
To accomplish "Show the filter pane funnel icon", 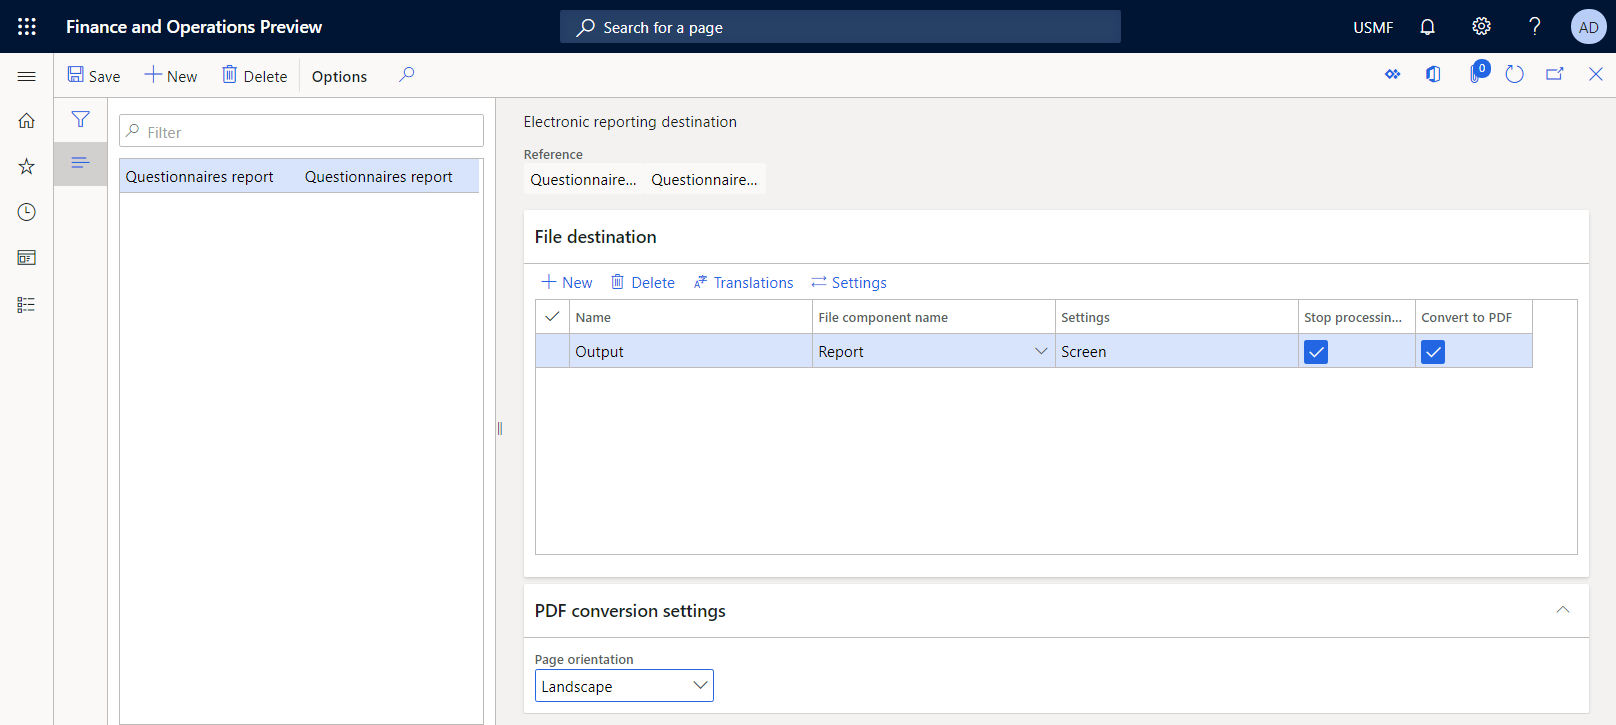I will pyautogui.click(x=81, y=120).
